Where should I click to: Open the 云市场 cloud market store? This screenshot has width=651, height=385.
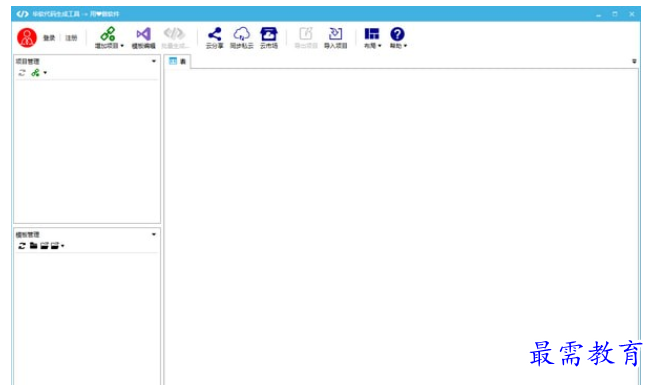pyautogui.click(x=269, y=37)
